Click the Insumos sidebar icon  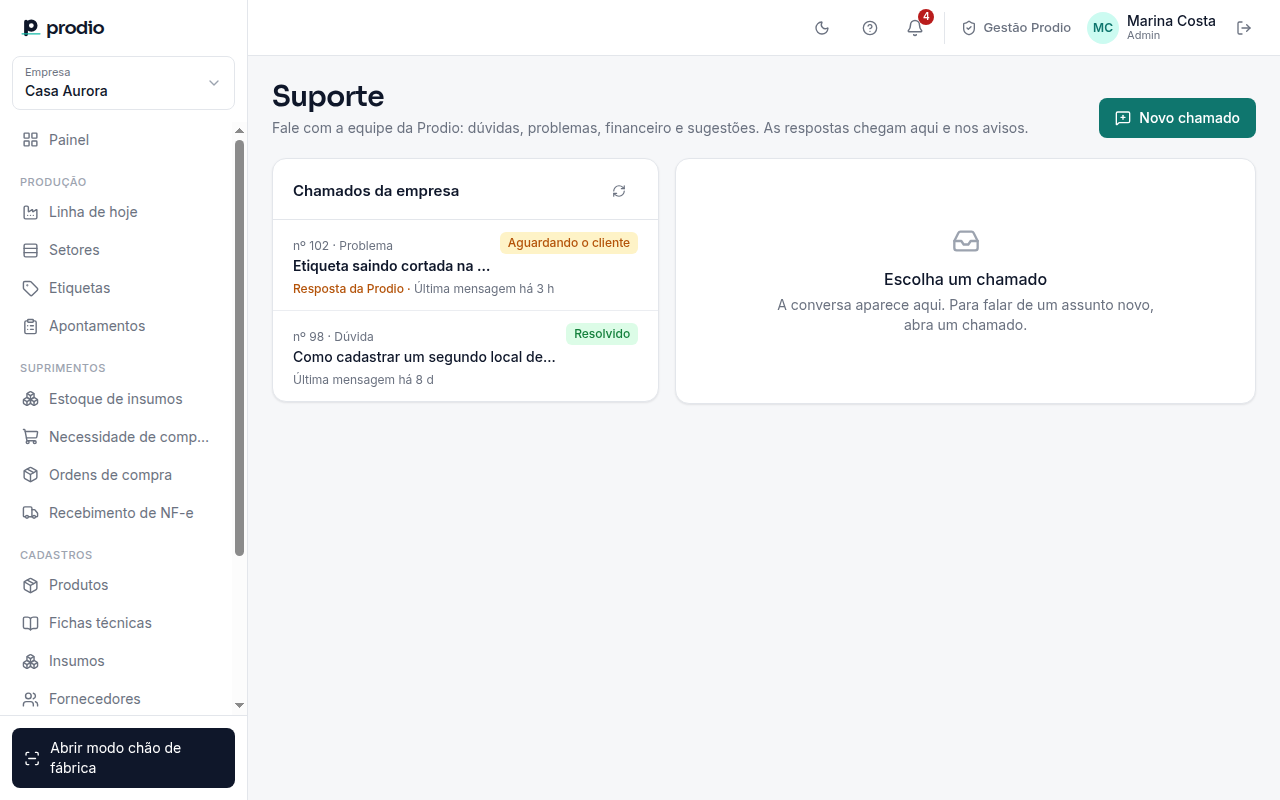pyautogui.click(x=31, y=661)
